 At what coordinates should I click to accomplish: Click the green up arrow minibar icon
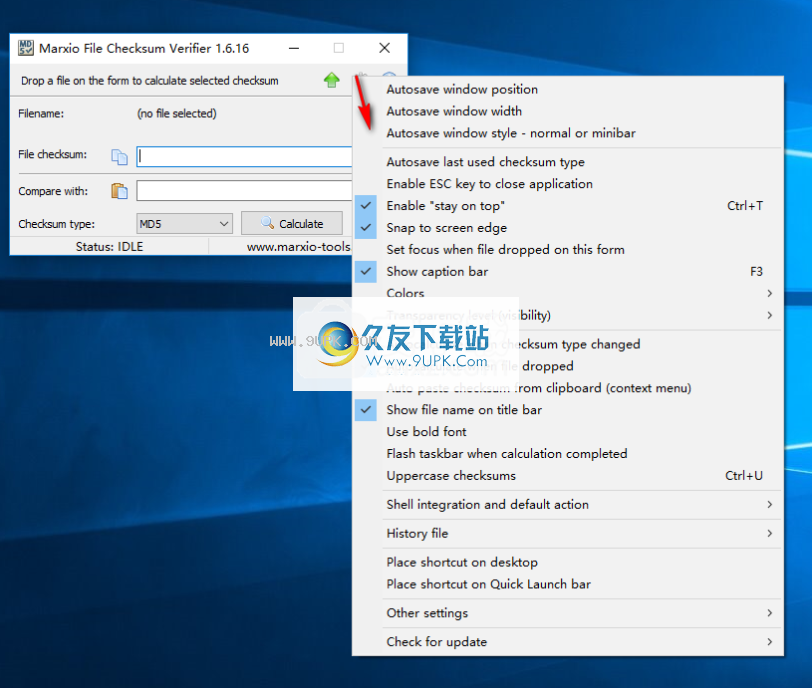pyautogui.click(x=331, y=80)
